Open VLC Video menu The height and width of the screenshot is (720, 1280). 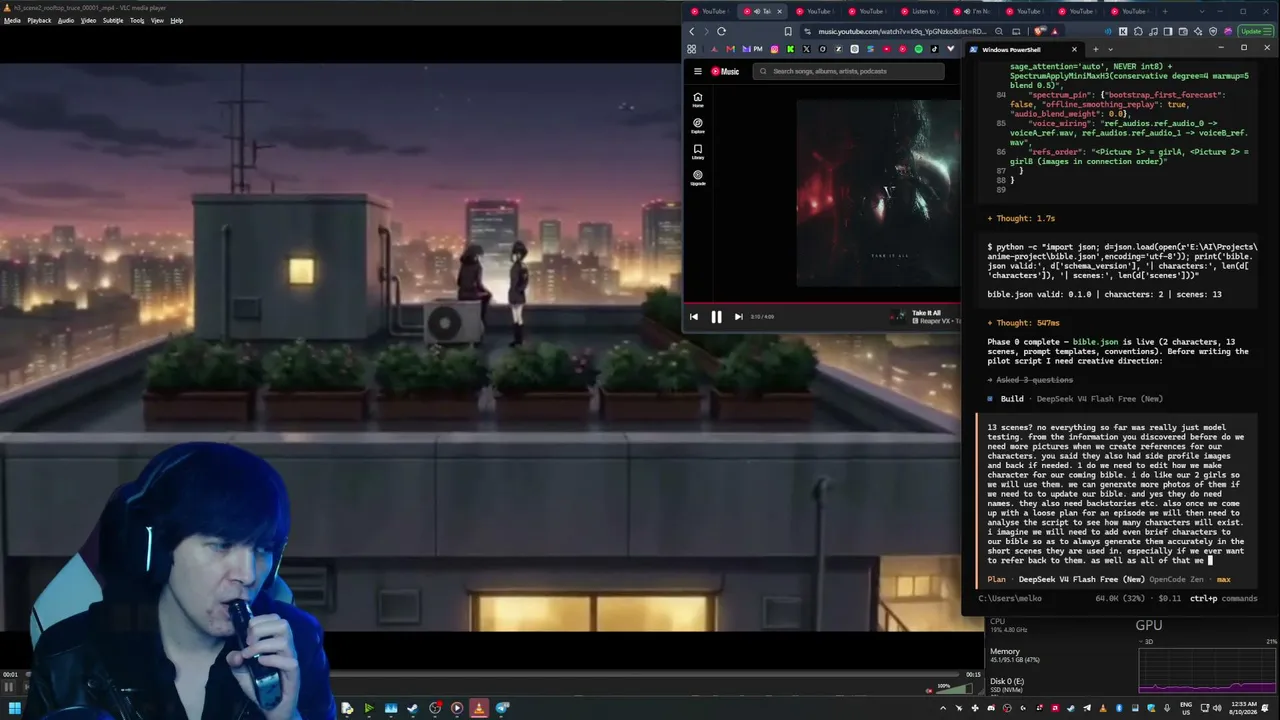88,20
